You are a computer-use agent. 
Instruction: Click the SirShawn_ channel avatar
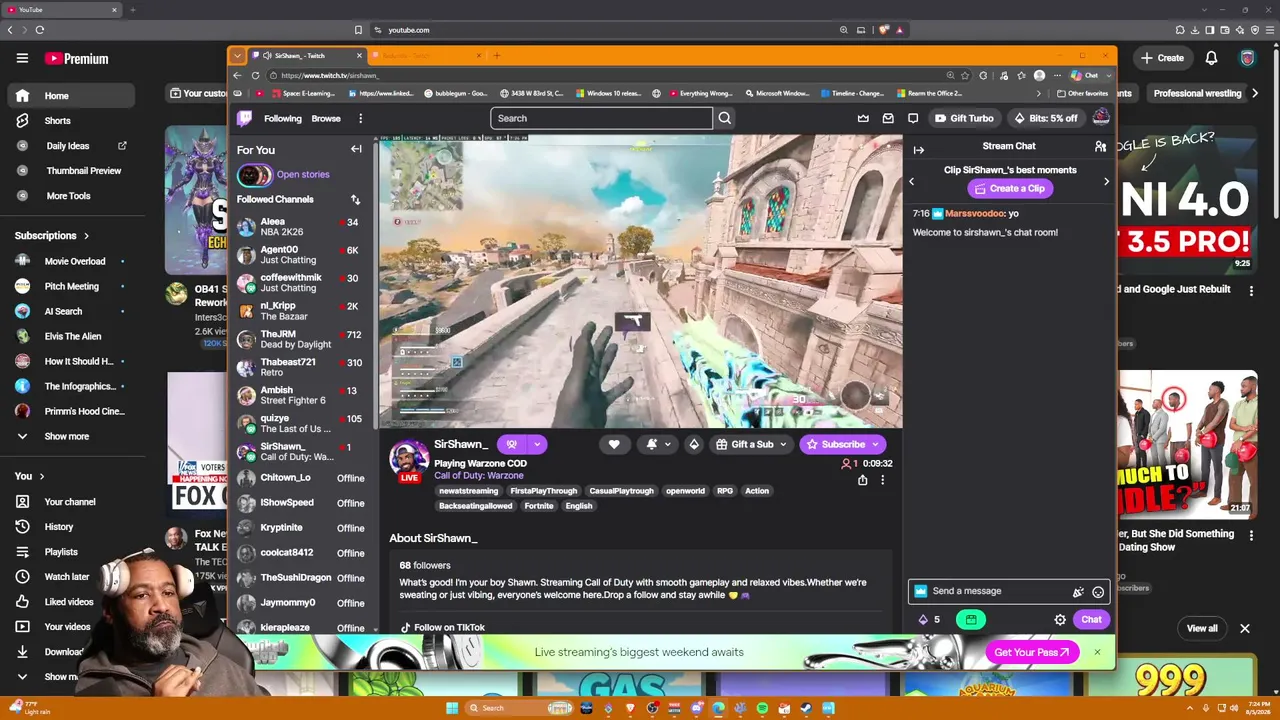[x=409, y=459]
